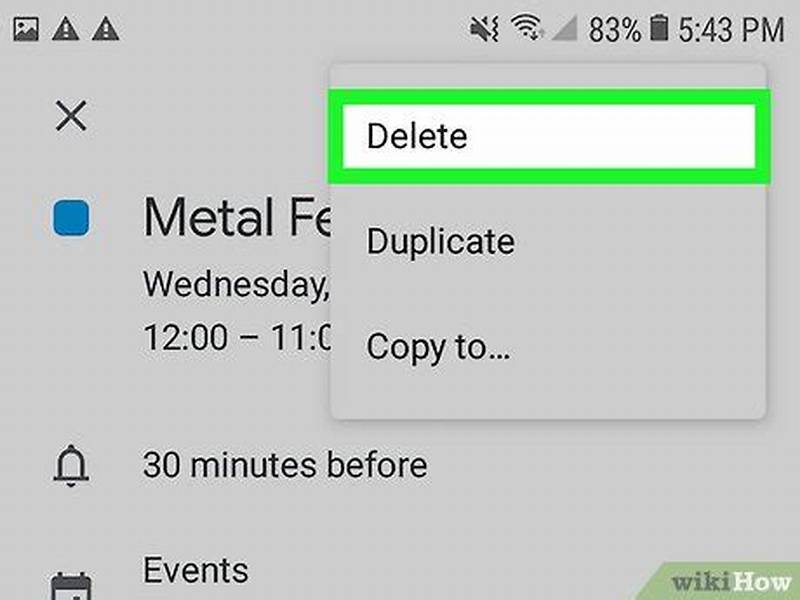Tap the notification bell icon
Image resolution: width=800 pixels, height=600 pixels.
click(x=70, y=465)
